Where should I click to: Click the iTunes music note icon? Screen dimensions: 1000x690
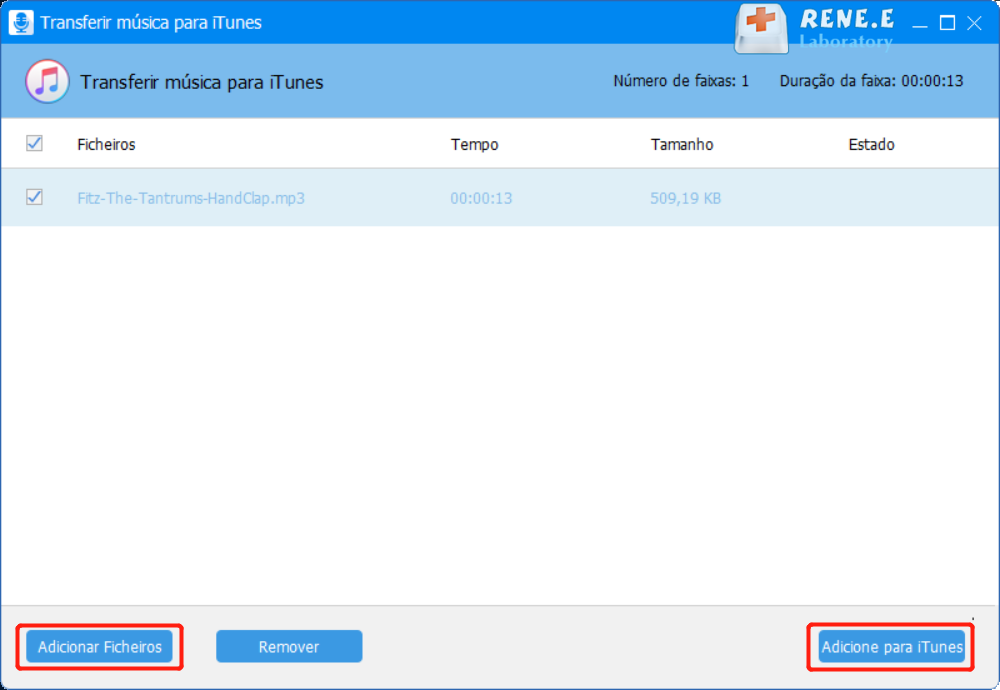47,82
